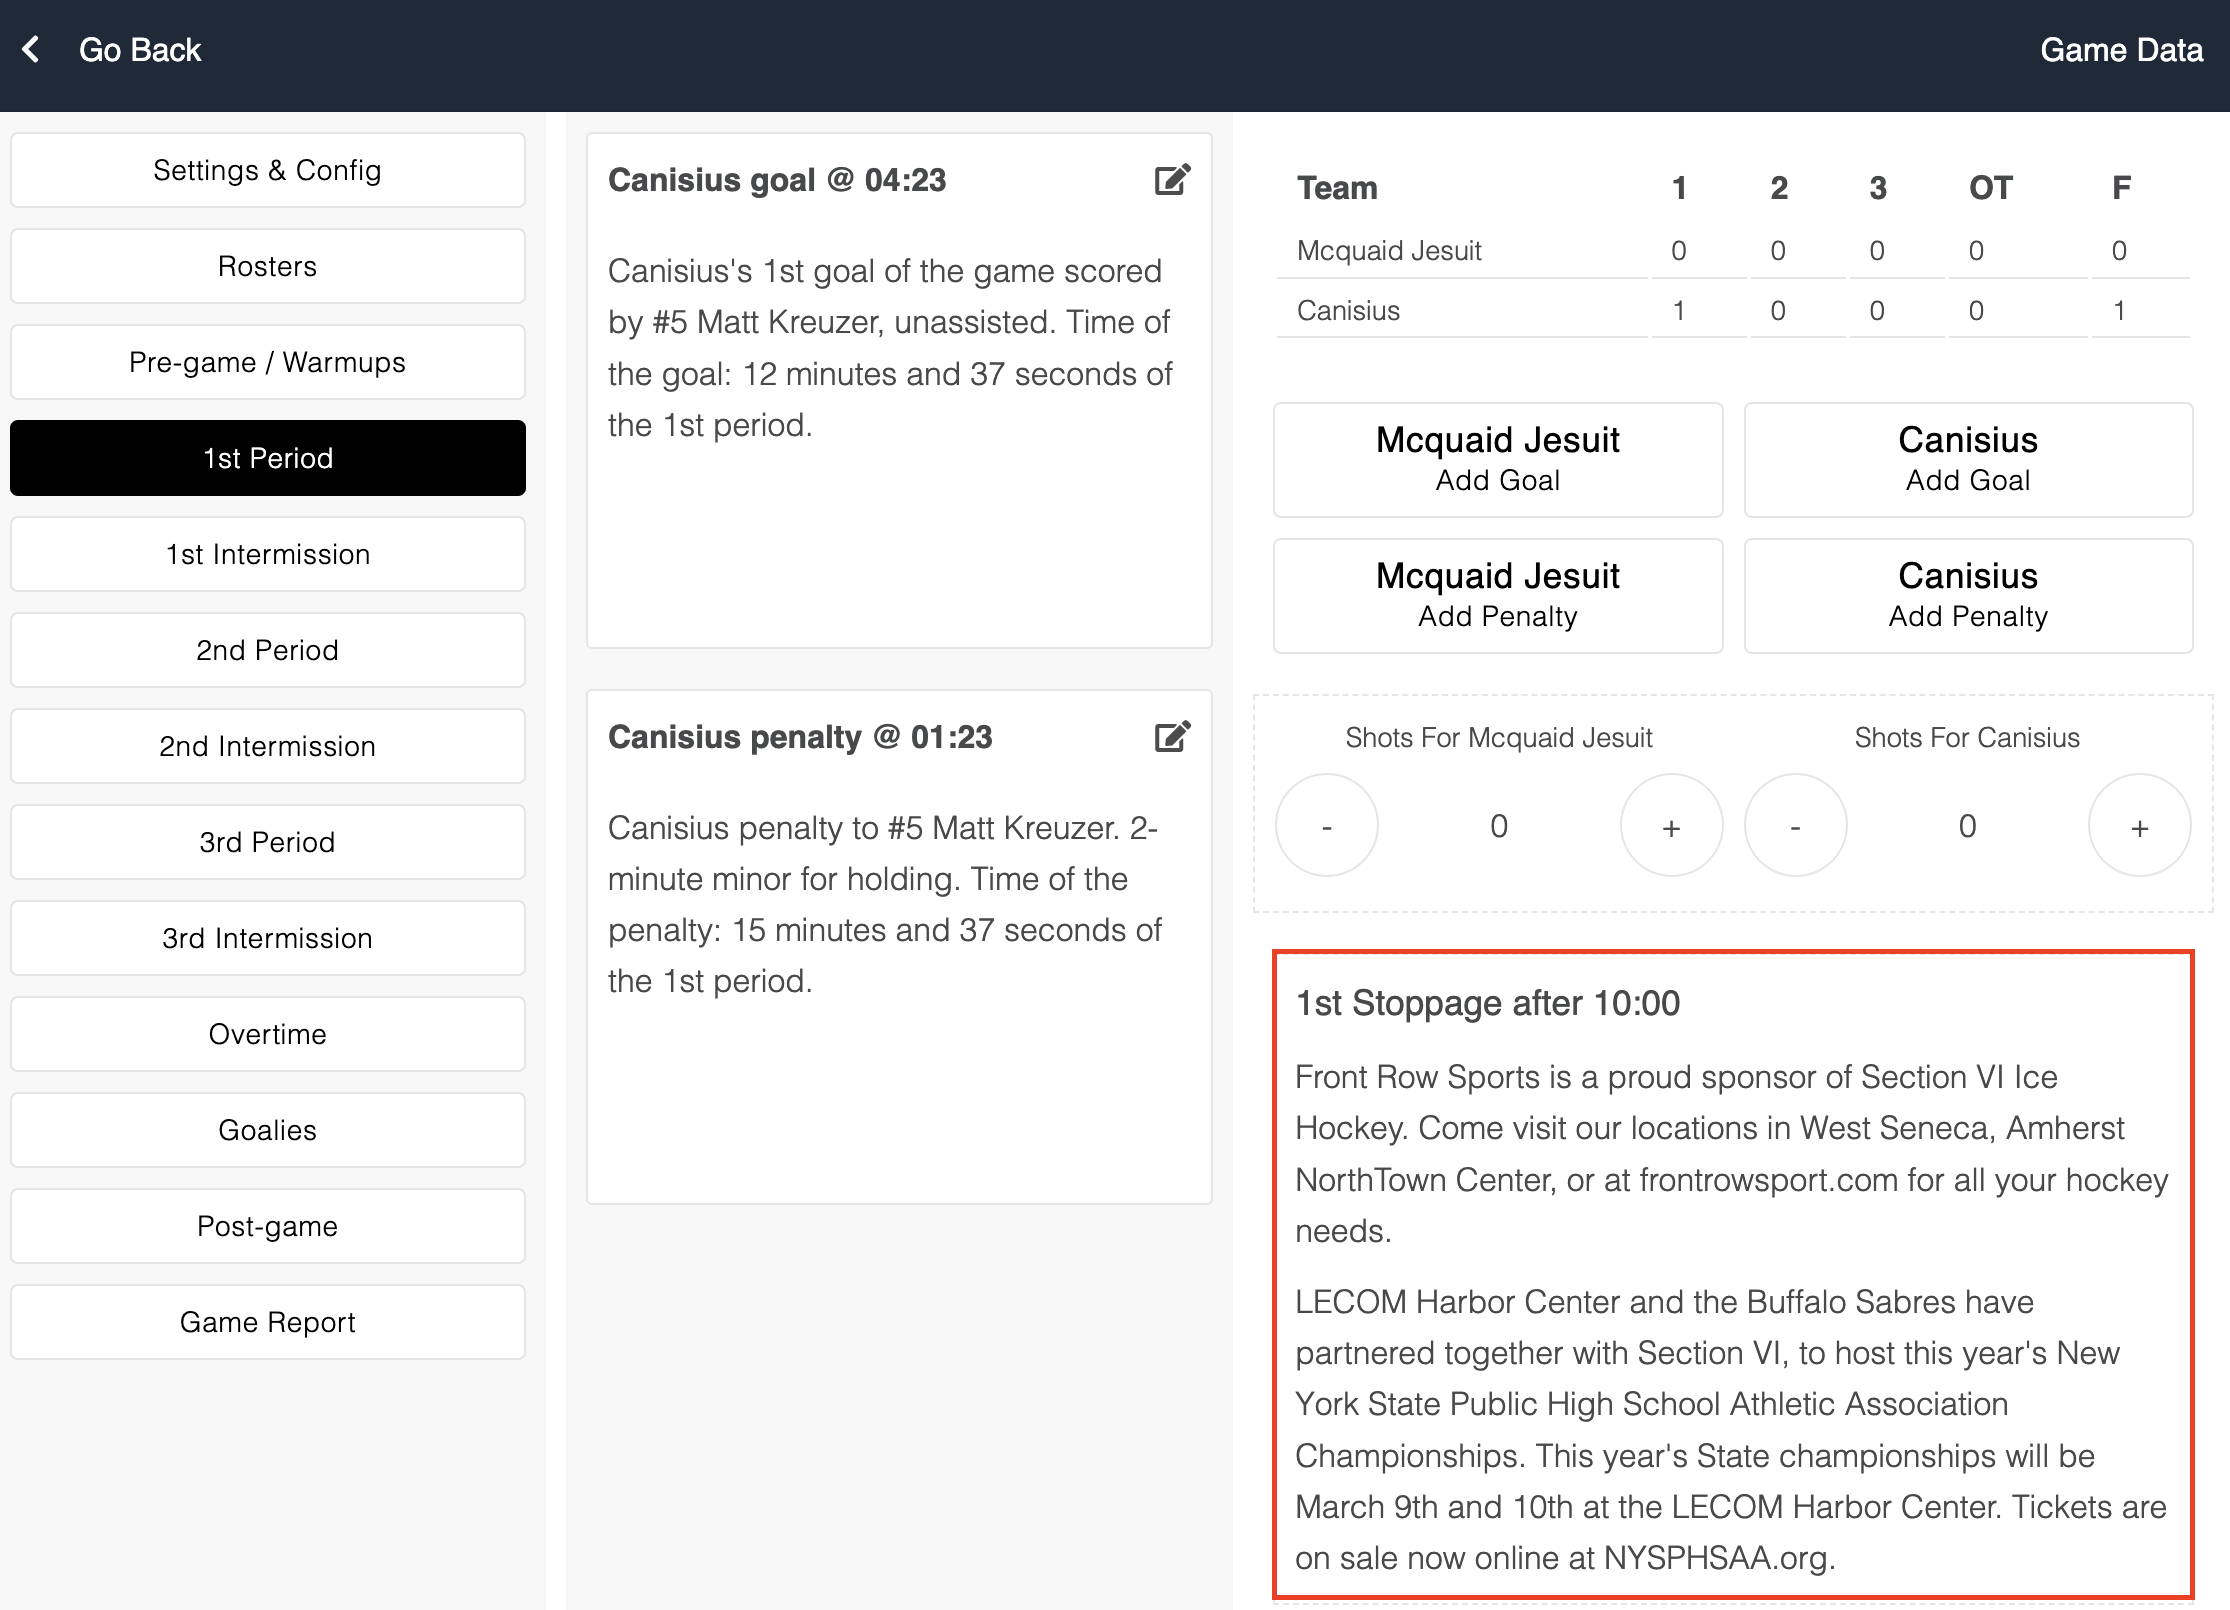The width and height of the screenshot is (2230, 1610).
Task: Add a goal for Mcquaid Jesuit
Action: pyautogui.click(x=1497, y=460)
